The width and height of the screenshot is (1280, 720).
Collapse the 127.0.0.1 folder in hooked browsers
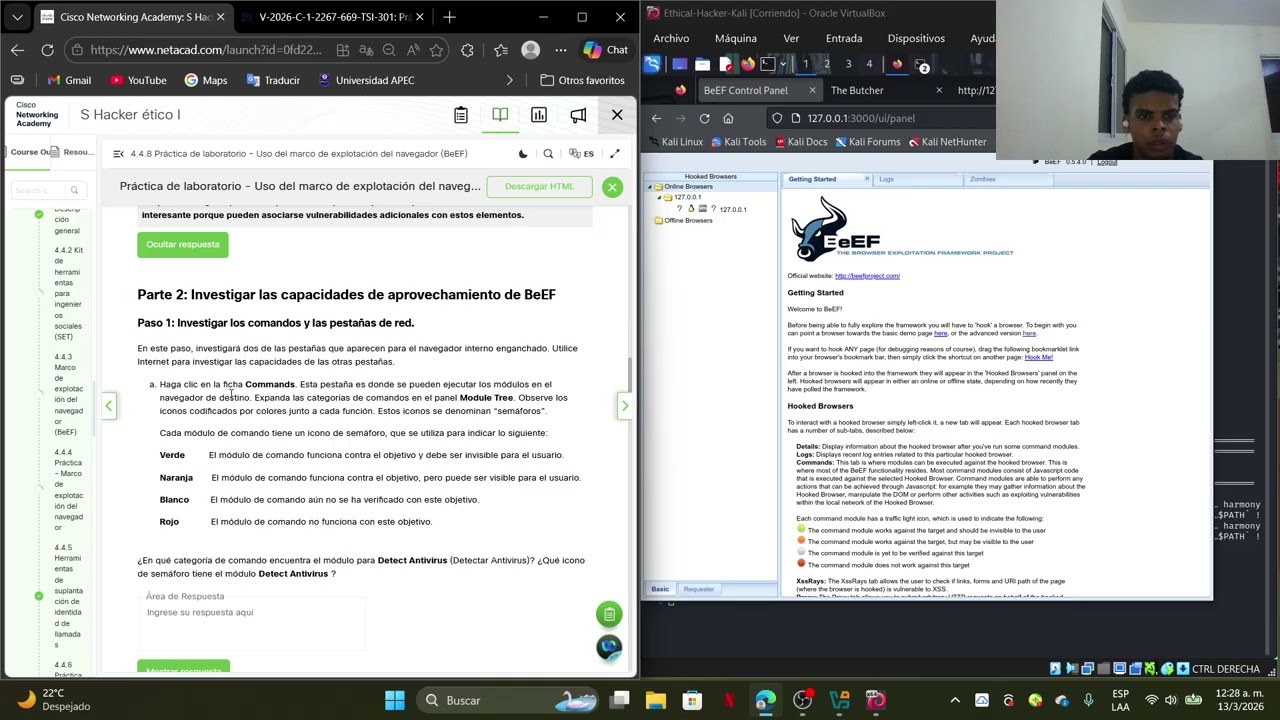(x=659, y=198)
